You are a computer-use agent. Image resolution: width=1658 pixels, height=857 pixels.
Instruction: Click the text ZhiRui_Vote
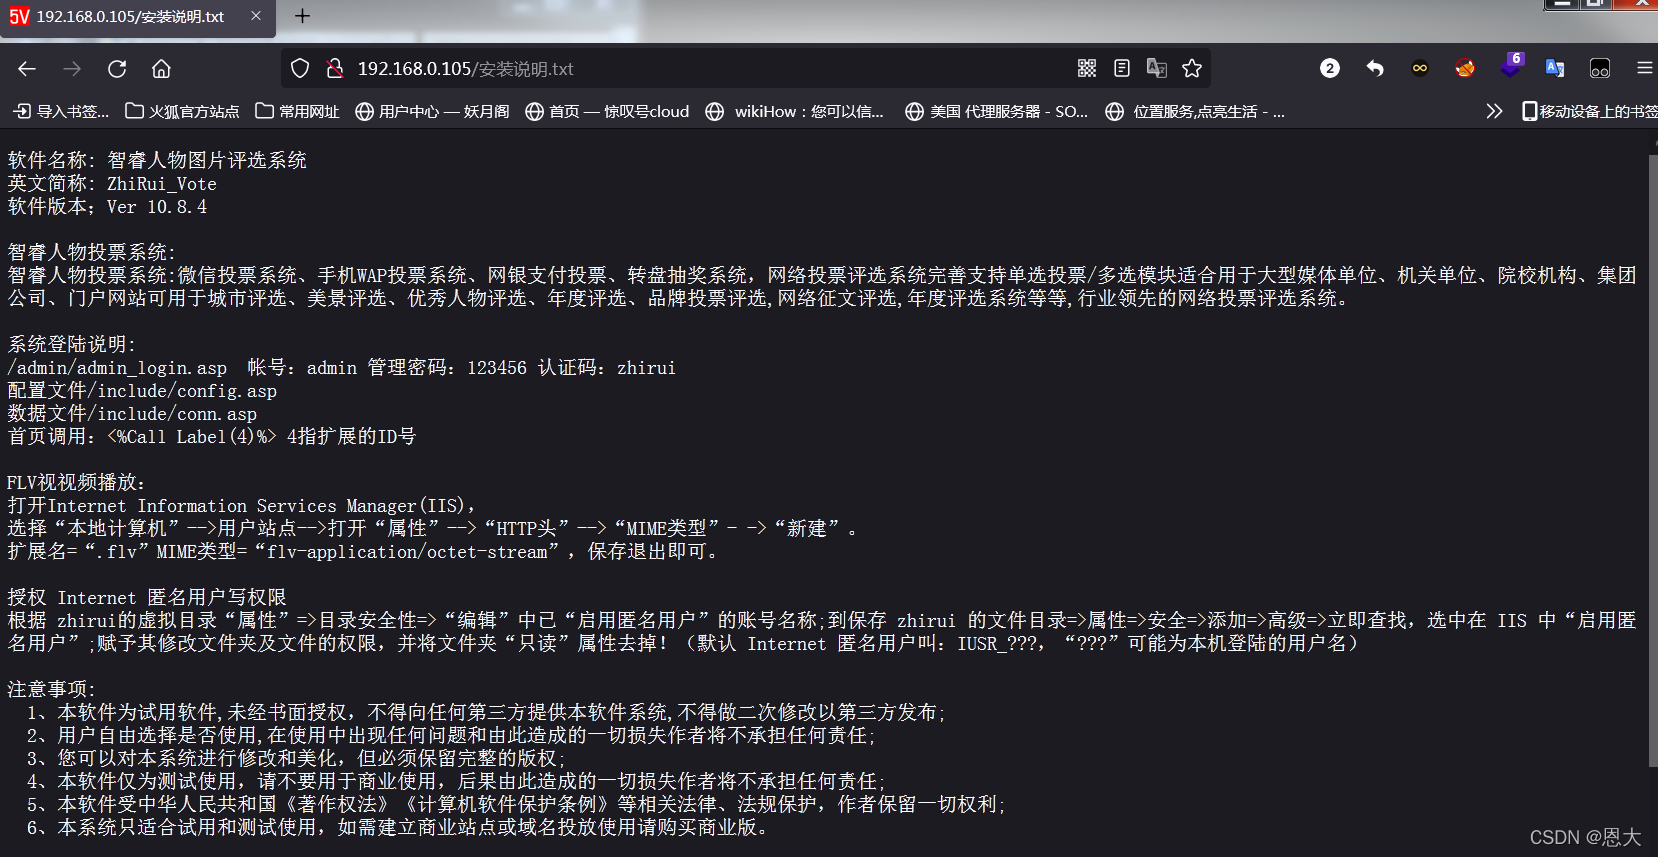[162, 184]
